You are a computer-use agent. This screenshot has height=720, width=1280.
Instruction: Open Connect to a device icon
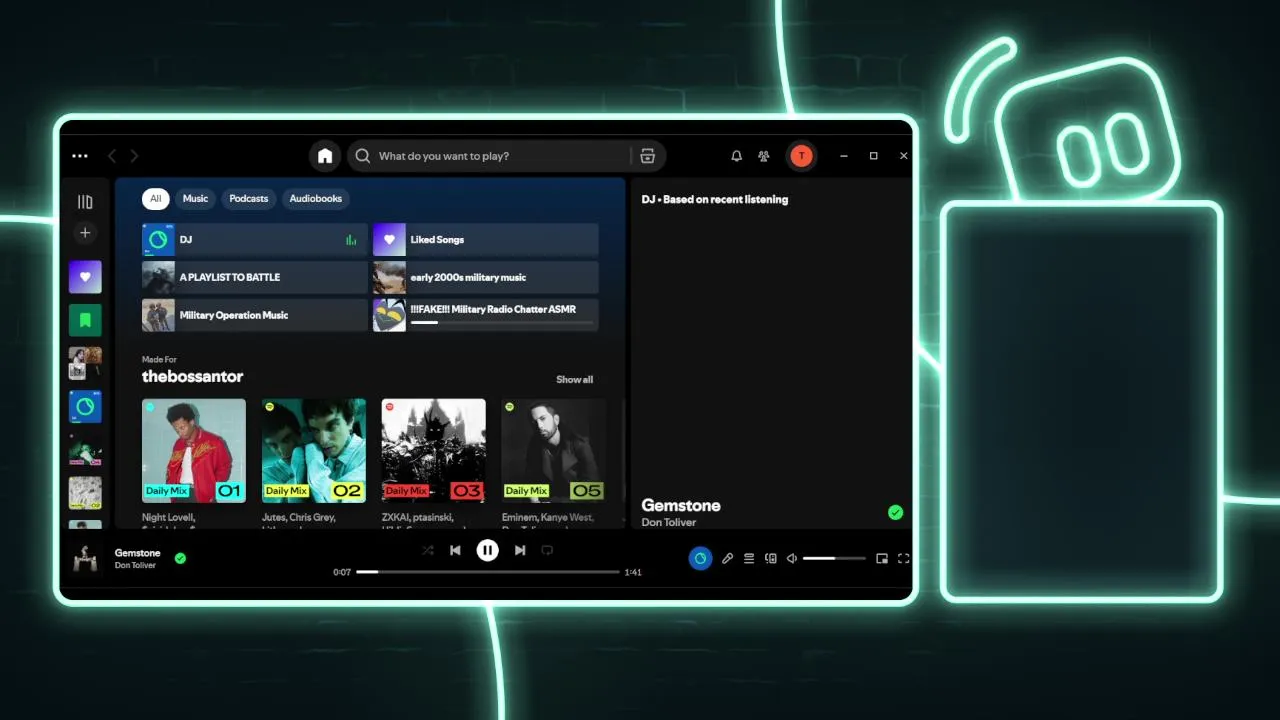(x=771, y=559)
